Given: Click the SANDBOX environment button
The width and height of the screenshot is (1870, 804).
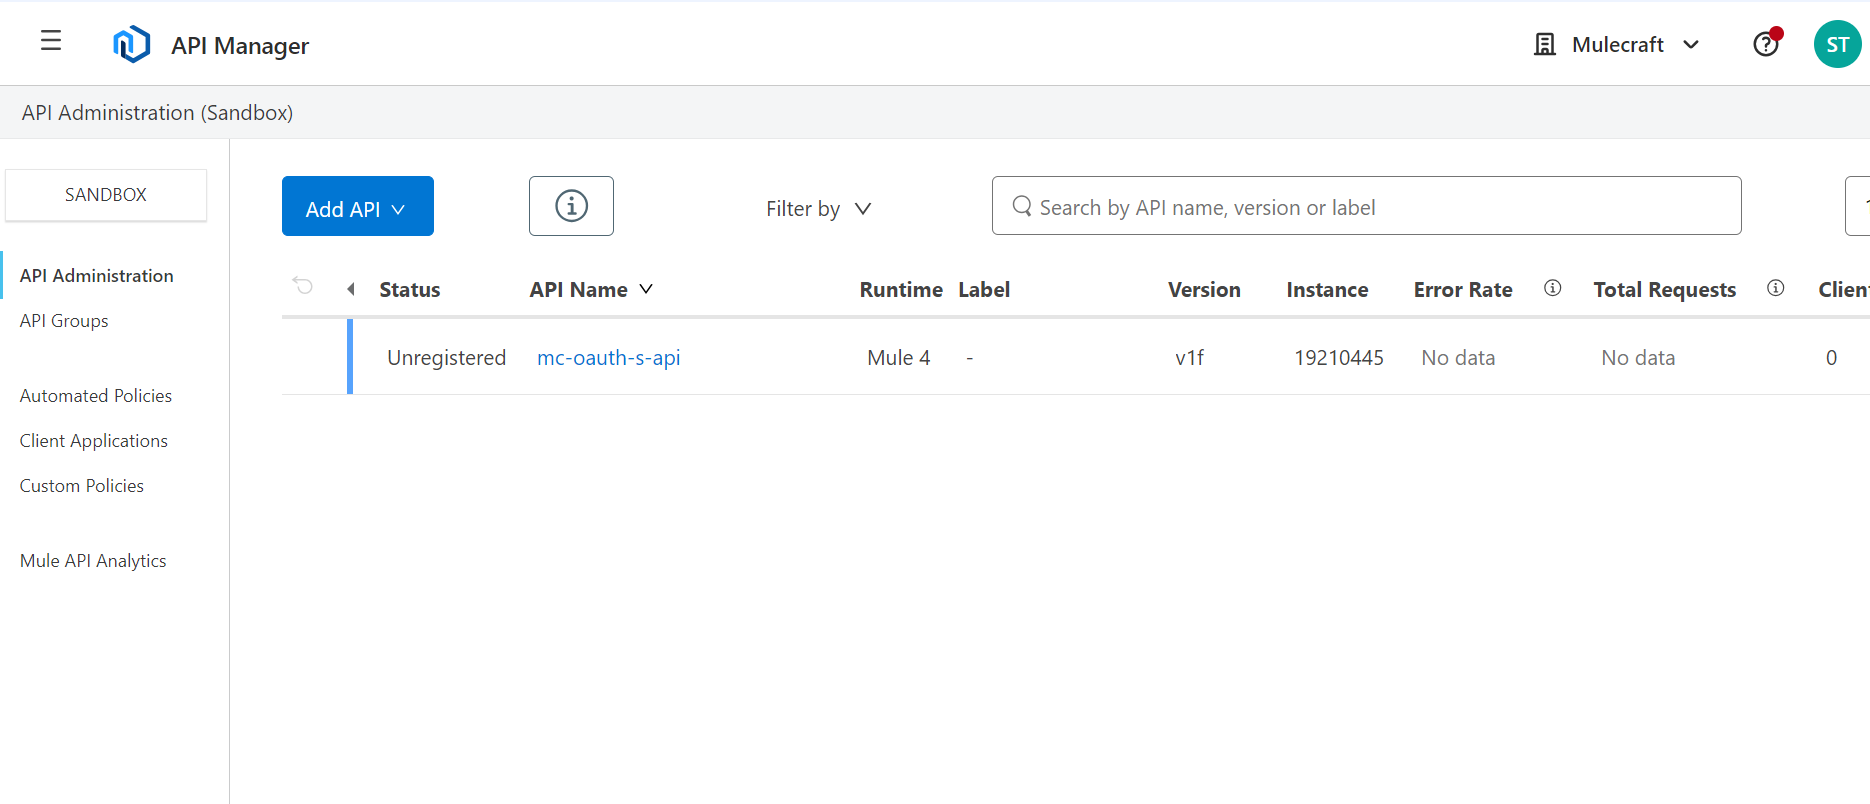Looking at the screenshot, I should point(106,195).
